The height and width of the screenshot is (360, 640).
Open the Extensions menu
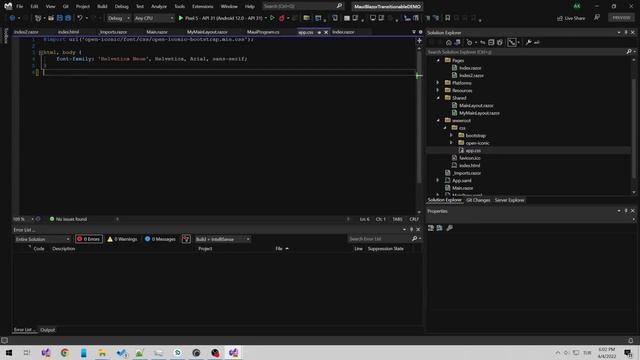coord(202,7)
